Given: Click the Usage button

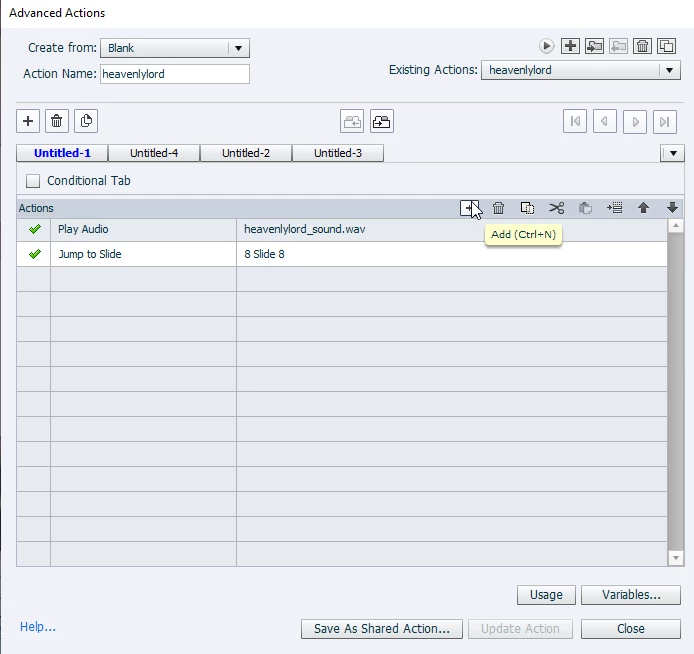Looking at the screenshot, I should coord(546,595).
